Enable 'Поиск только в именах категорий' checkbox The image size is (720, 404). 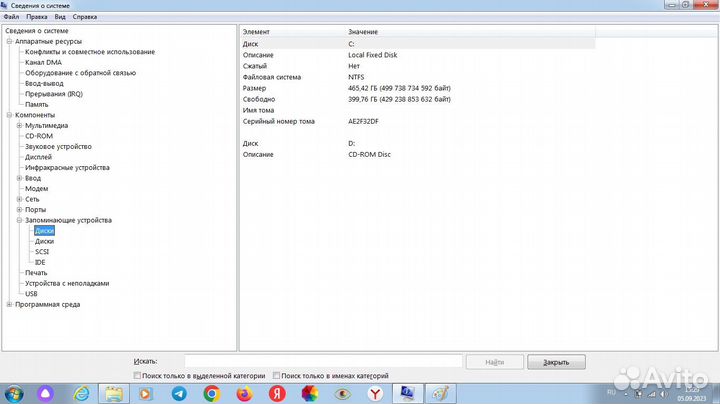pos(277,376)
